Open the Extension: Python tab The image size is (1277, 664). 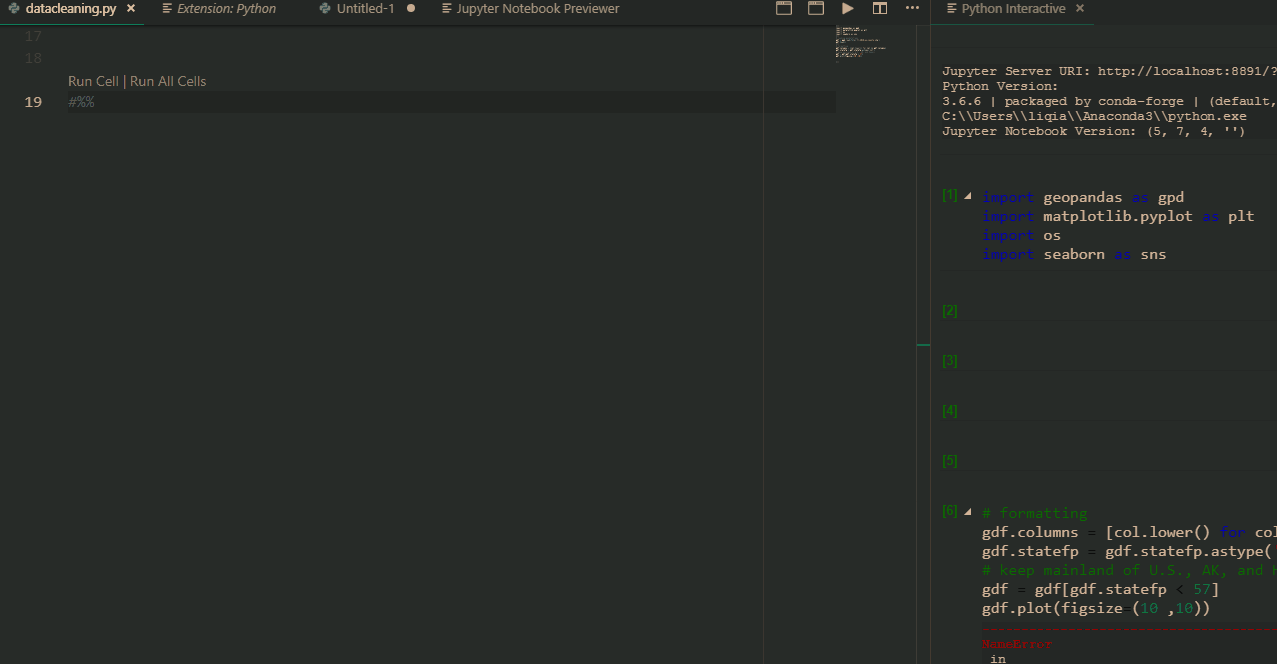pyautogui.click(x=226, y=9)
